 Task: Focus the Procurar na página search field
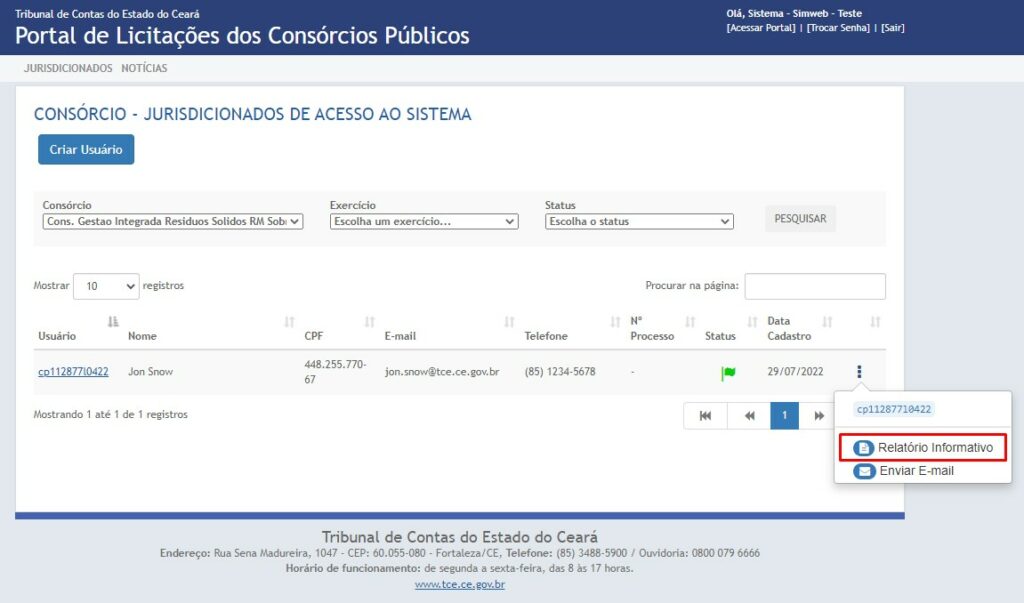(815, 286)
